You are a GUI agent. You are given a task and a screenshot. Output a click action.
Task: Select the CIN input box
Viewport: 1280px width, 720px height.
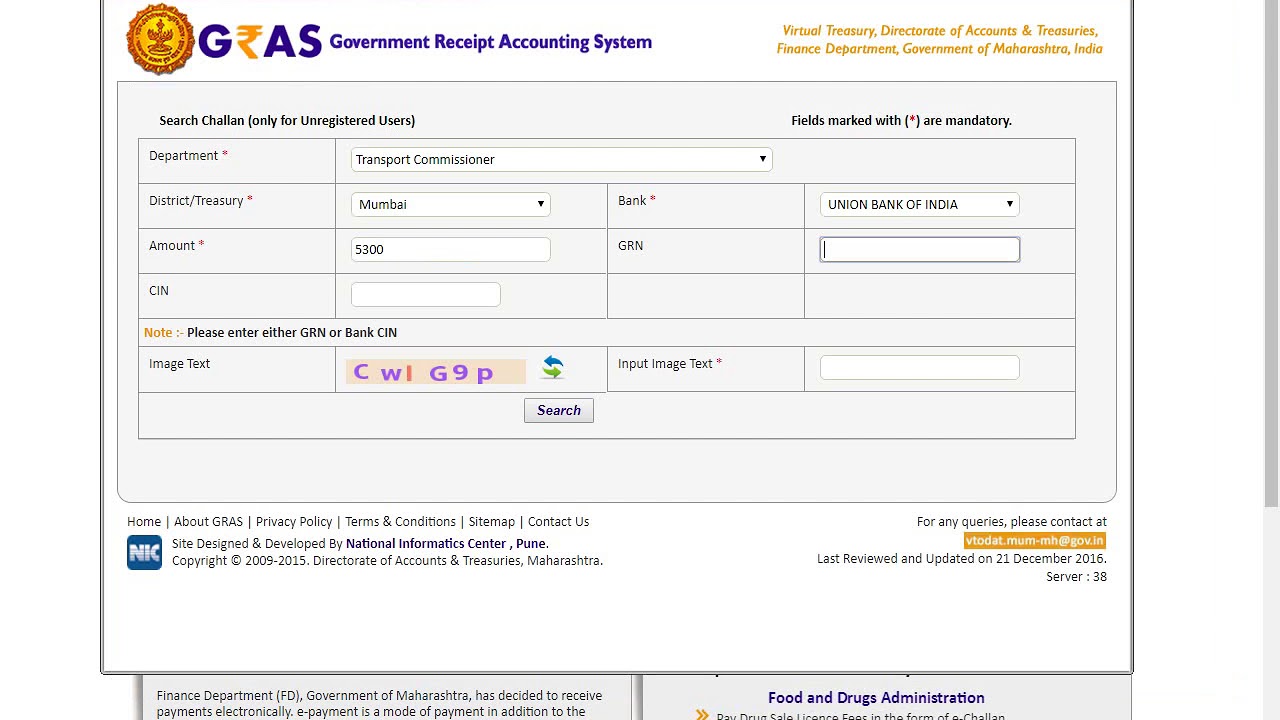[425, 294]
